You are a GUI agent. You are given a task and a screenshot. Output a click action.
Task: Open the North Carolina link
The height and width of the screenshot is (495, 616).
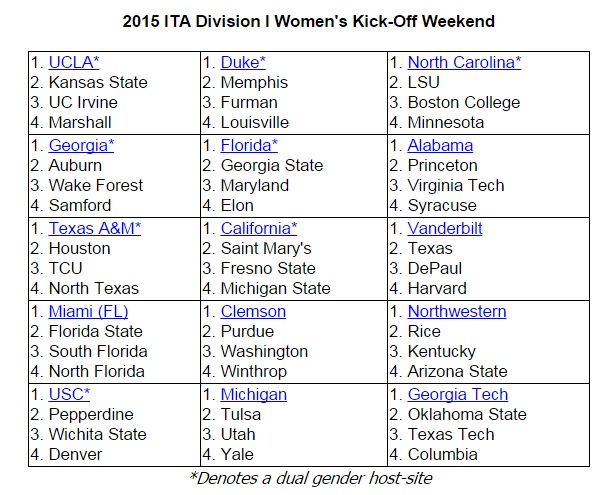pyautogui.click(x=464, y=63)
